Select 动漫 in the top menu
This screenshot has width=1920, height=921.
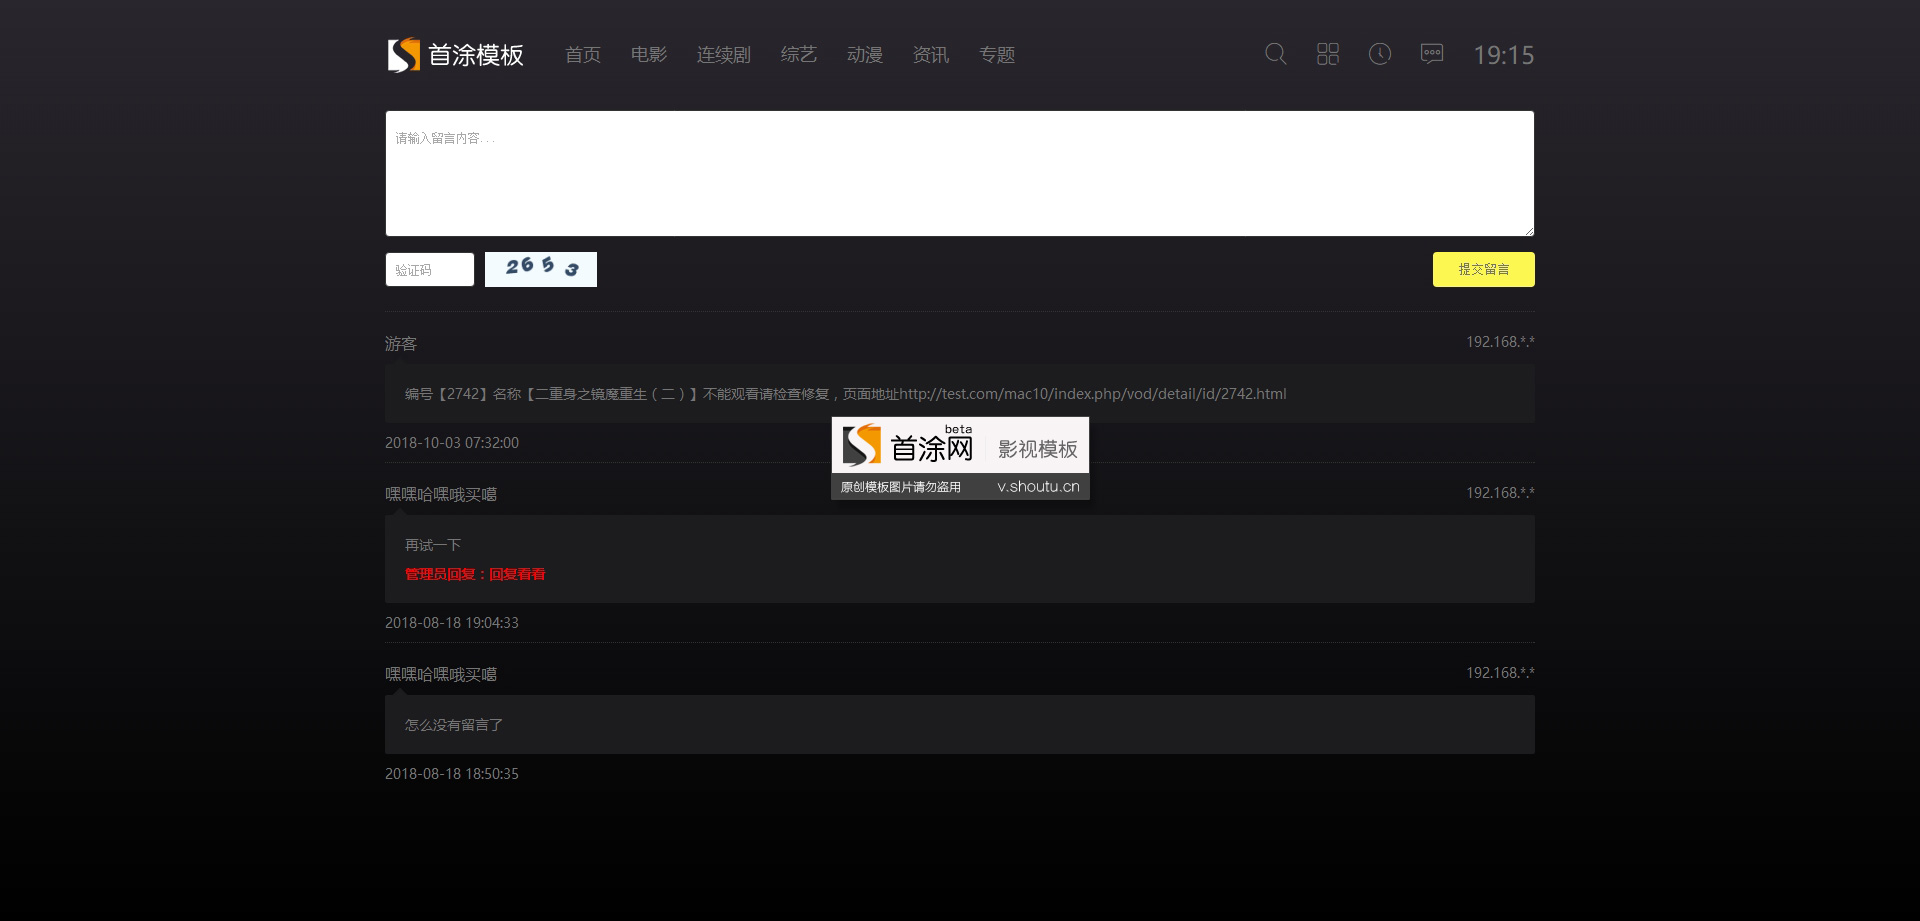pyautogui.click(x=865, y=55)
